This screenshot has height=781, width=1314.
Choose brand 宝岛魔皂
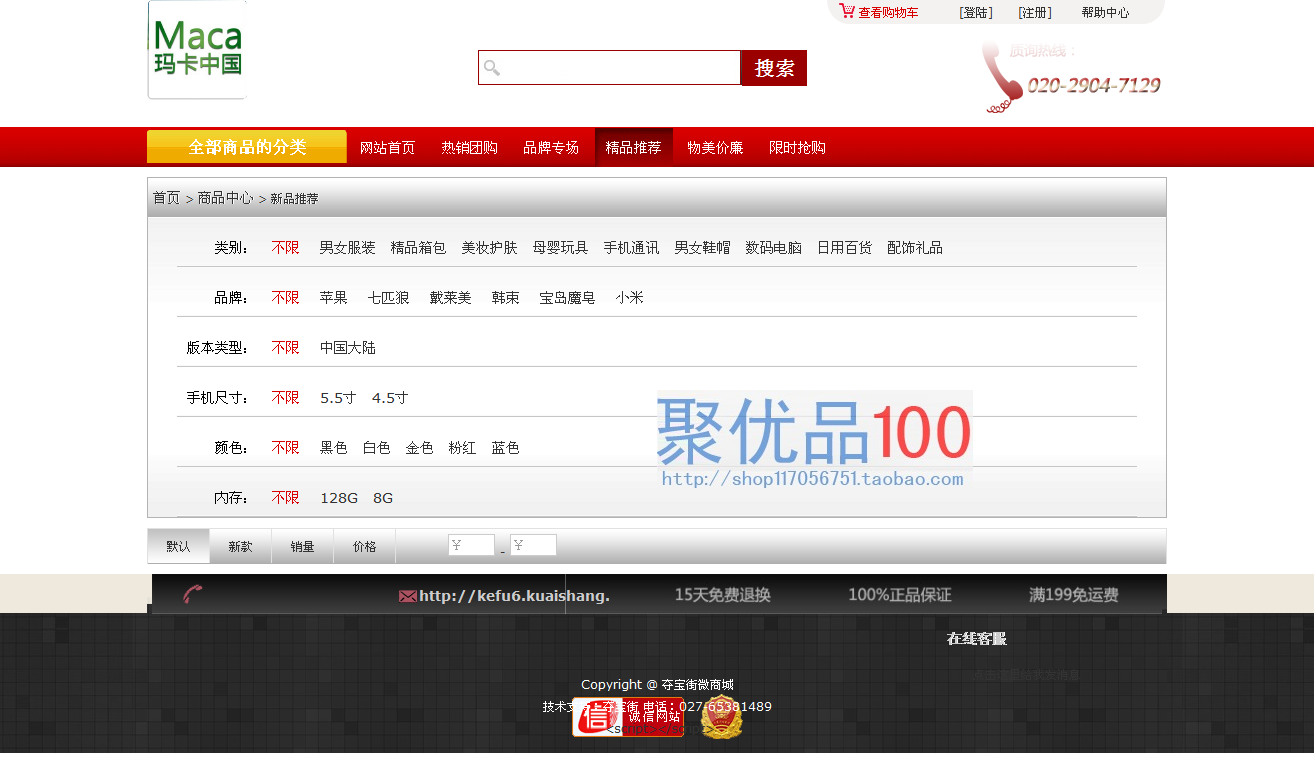567,297
